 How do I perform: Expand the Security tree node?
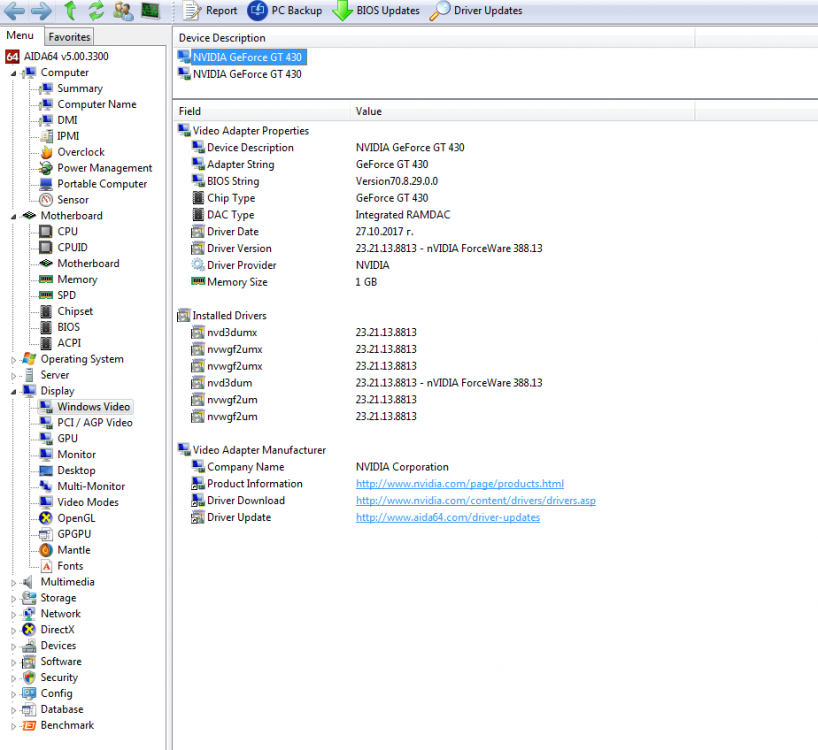click(14, 678)
